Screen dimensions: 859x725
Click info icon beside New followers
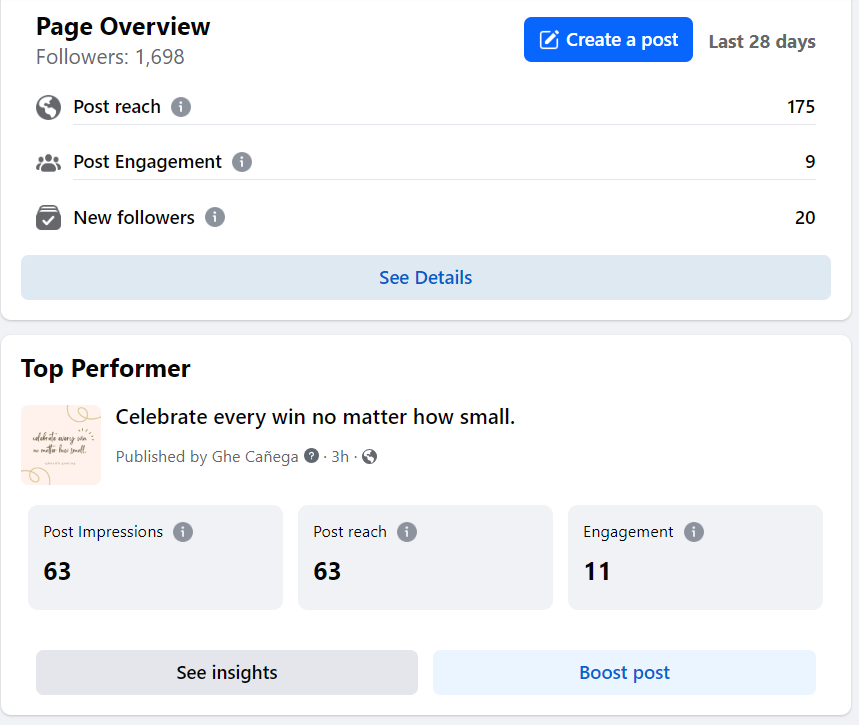[215, 218]
